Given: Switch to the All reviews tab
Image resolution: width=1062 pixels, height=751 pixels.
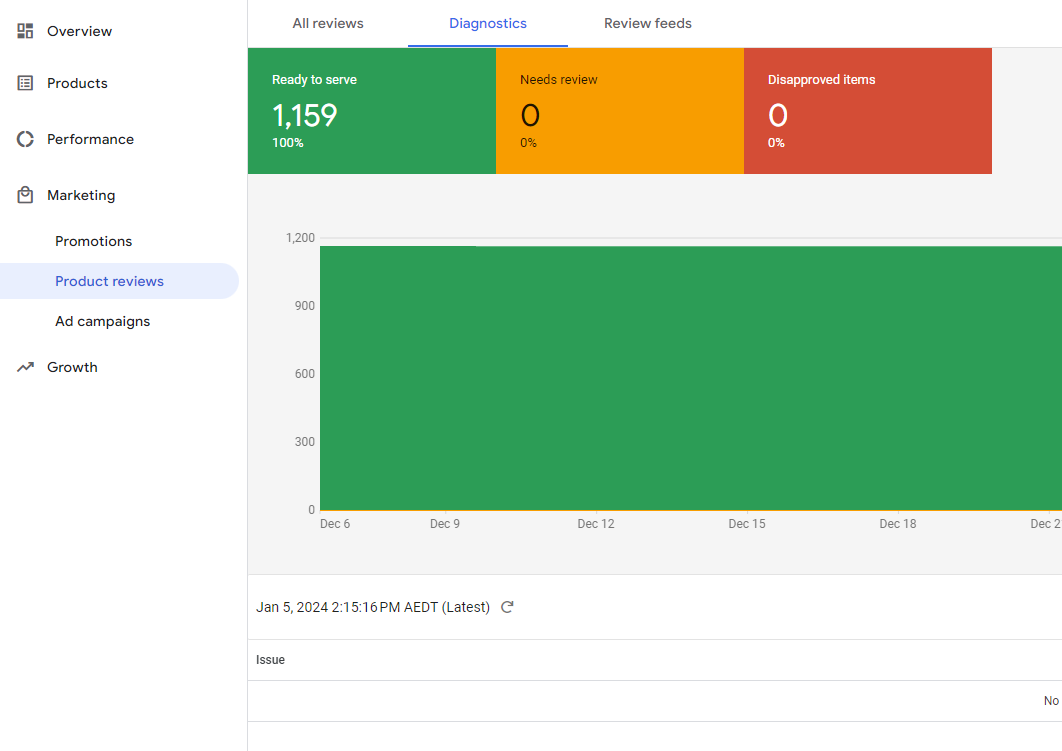Looking at the screenshot, I should coord(328,24).
